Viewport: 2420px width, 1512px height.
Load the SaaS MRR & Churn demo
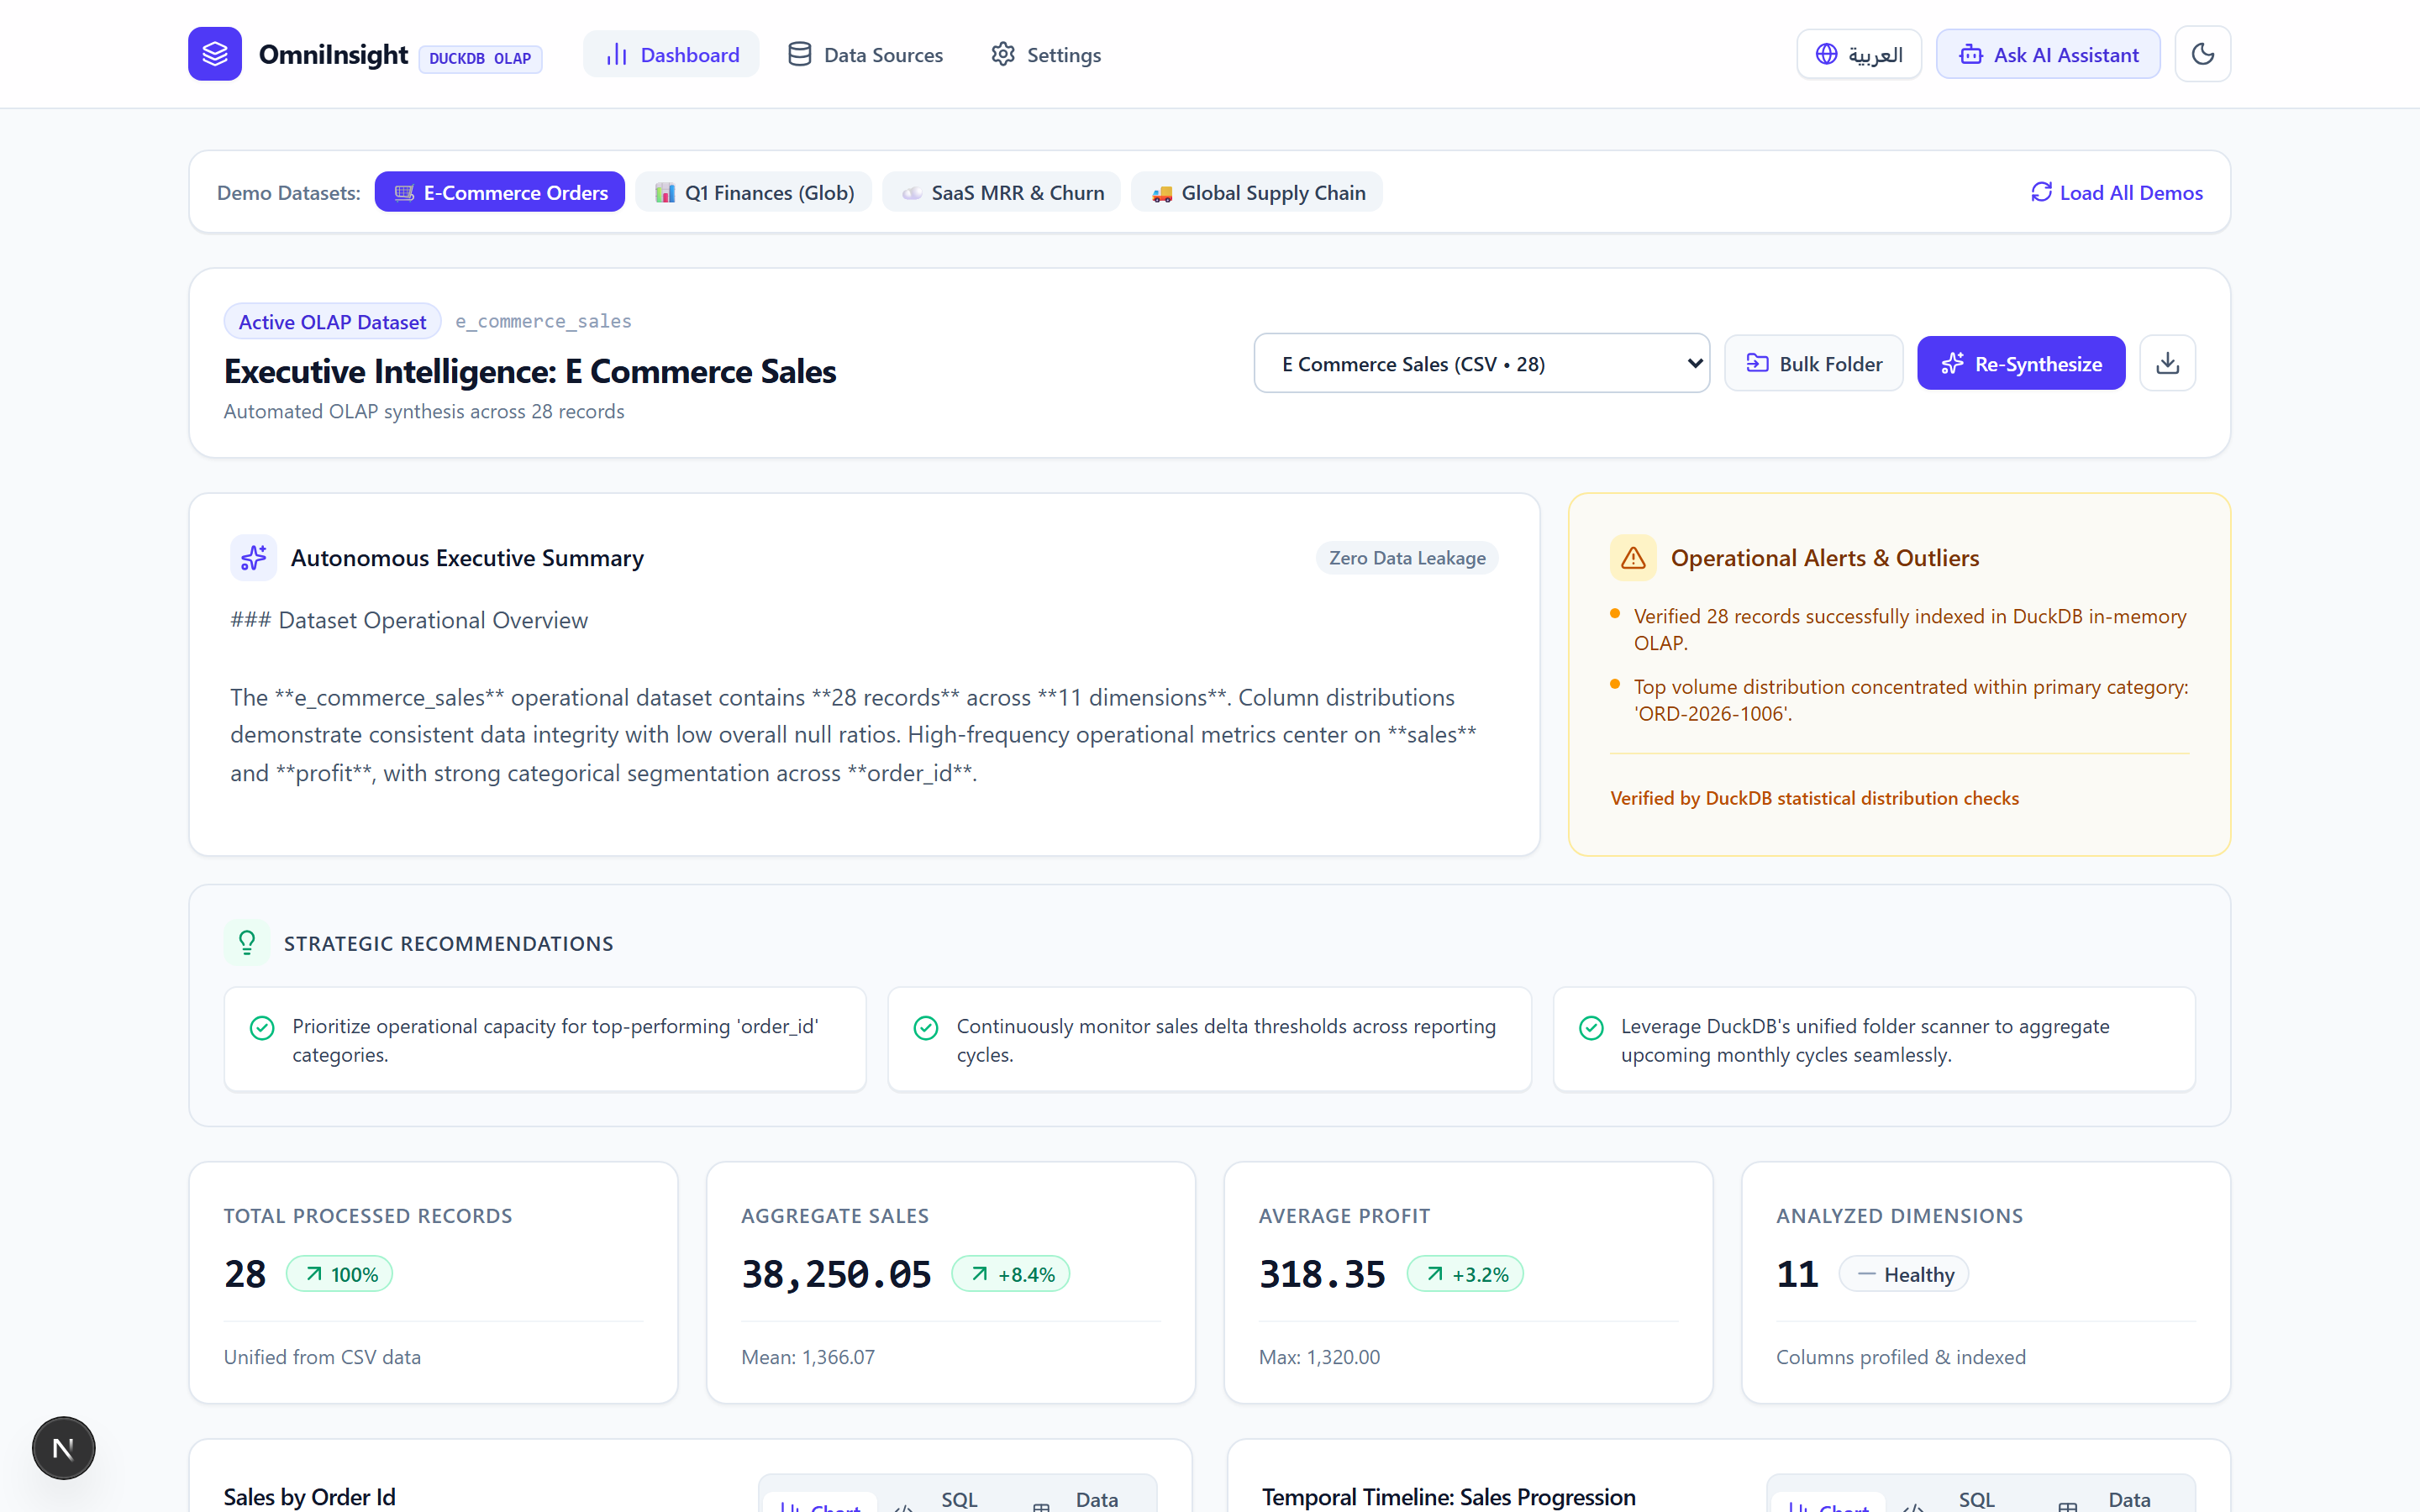pyautogui.click(x=1002, y=192)
